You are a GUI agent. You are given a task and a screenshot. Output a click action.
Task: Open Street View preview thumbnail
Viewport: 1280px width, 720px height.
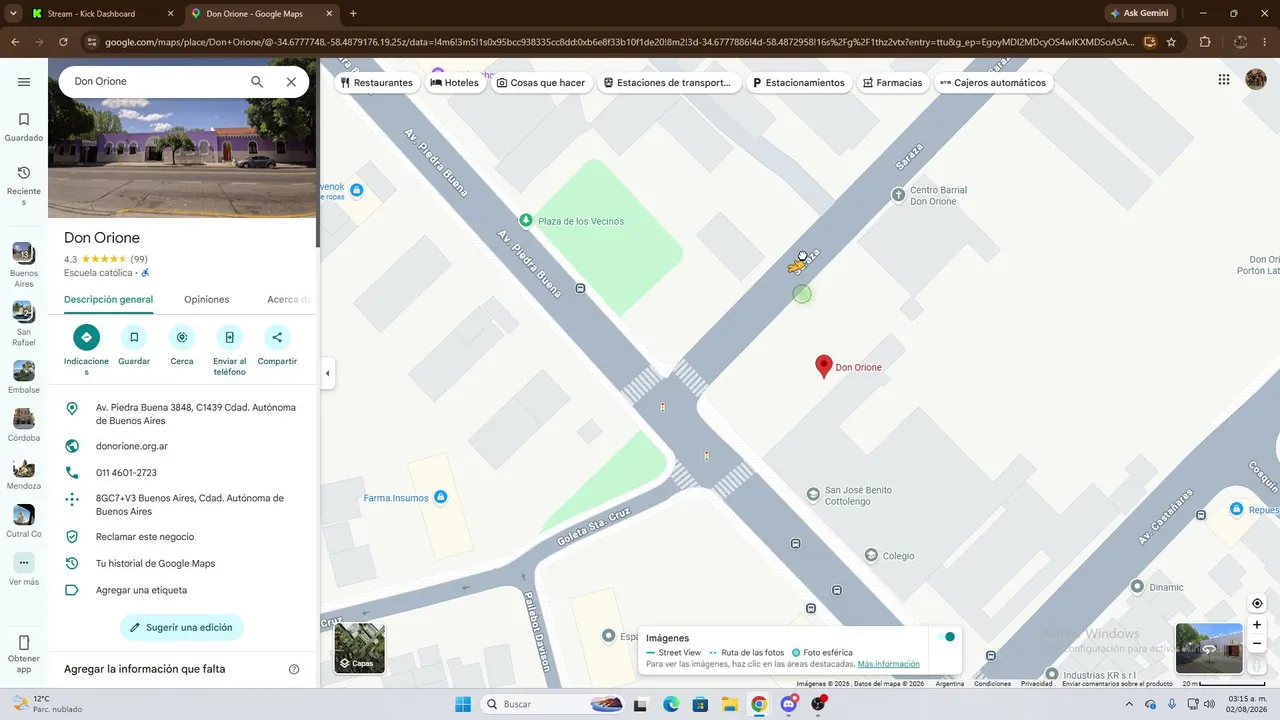pyautogui.click(x=1209, y=648)
